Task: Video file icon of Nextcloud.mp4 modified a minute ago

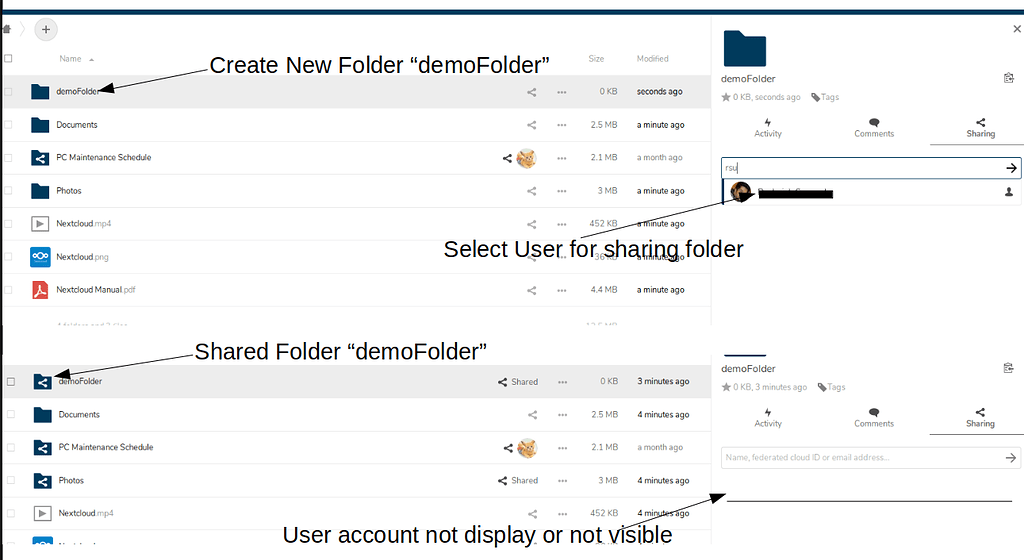Action: point(40,224)
